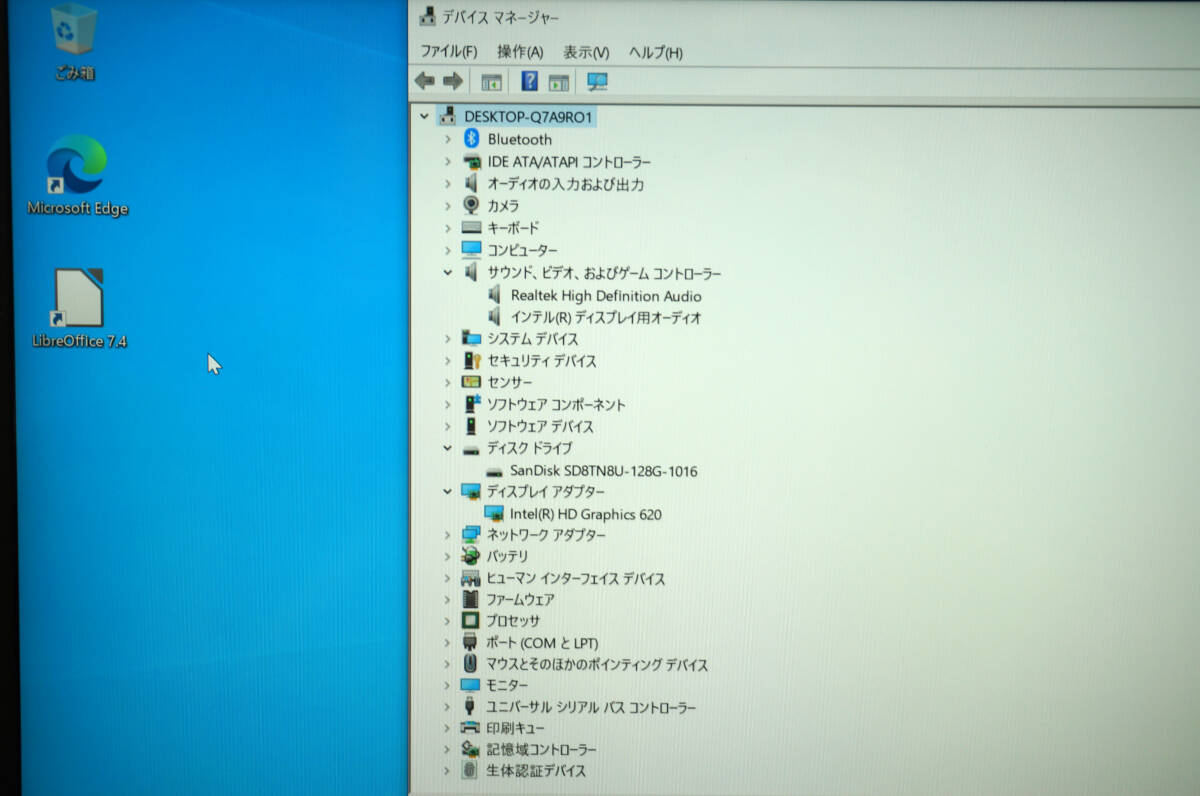This screenshot has width=1200, height=796.
Task: Select the SanDisk disk drive device icon
Action: (494, 471)
